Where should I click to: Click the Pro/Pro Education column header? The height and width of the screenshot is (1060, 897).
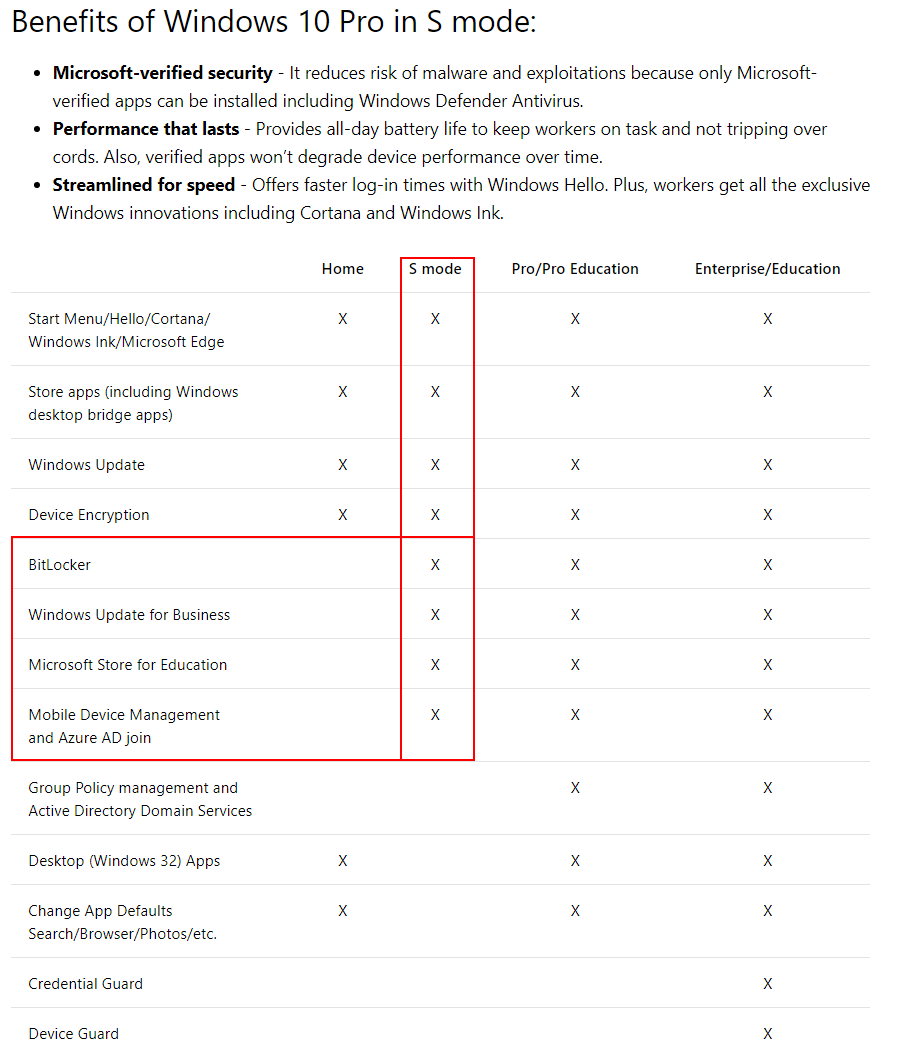click(574, 269)
